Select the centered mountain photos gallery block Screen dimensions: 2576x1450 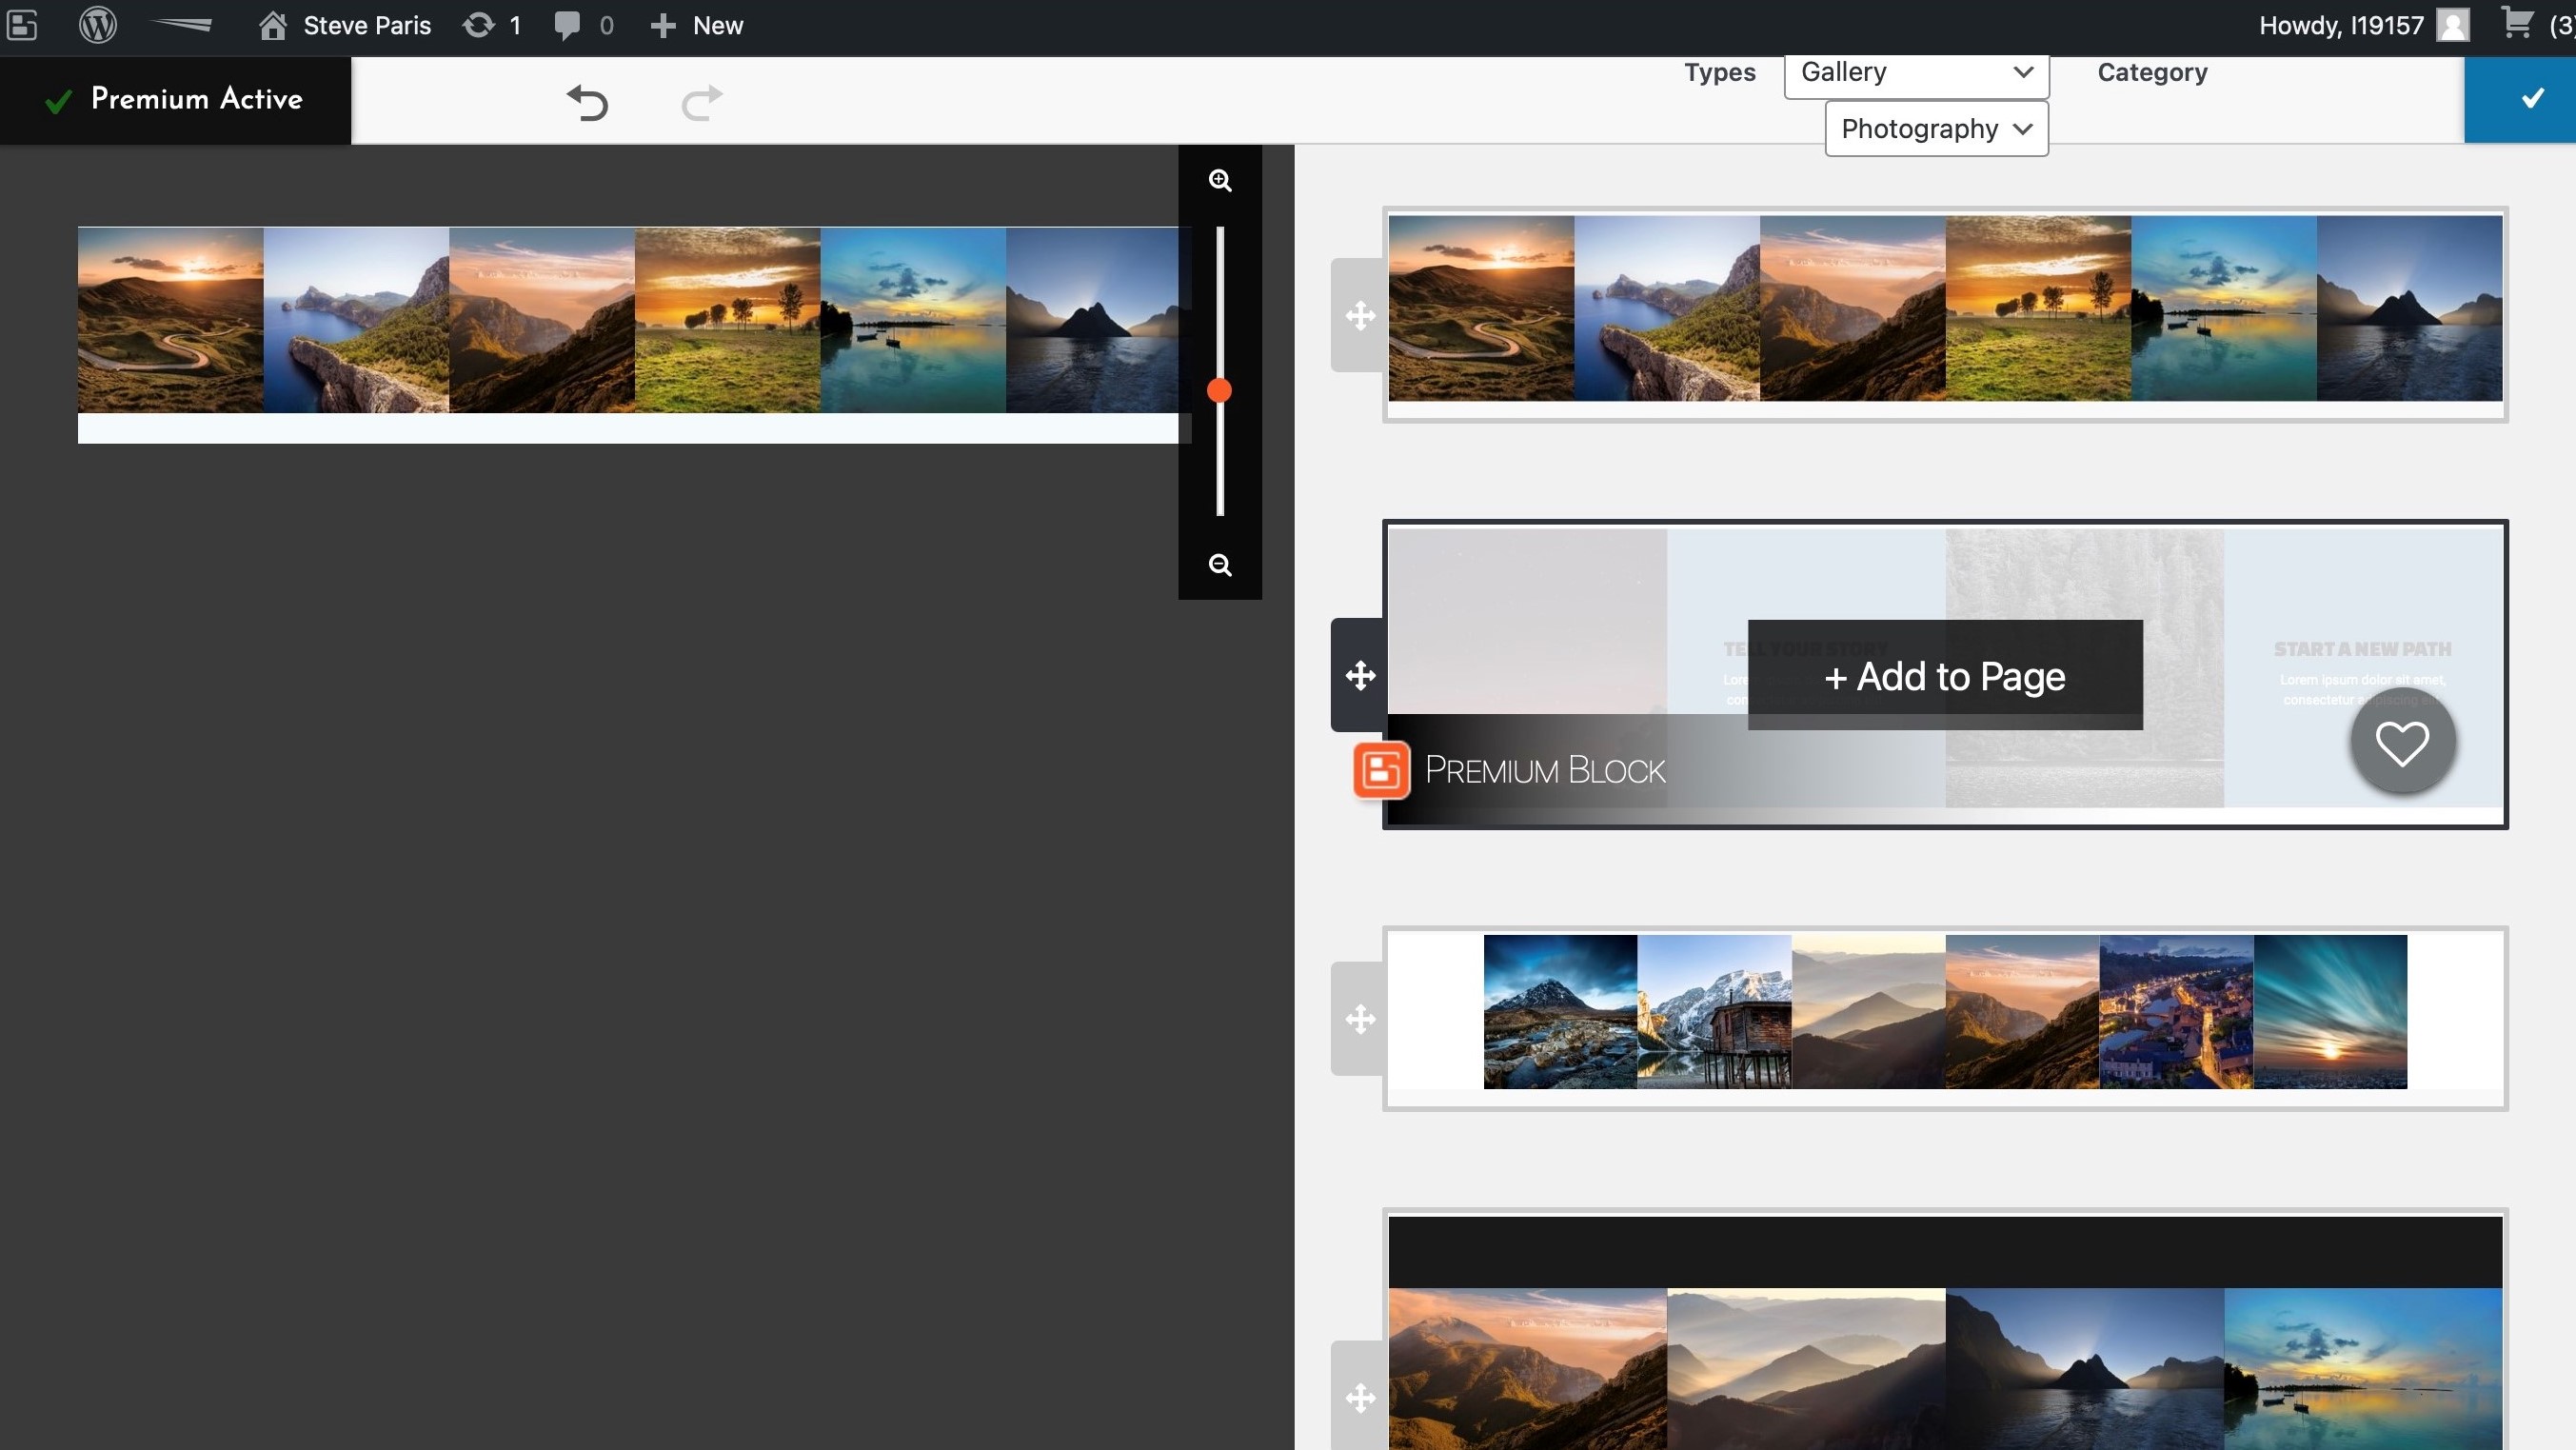point(1945,1018)
